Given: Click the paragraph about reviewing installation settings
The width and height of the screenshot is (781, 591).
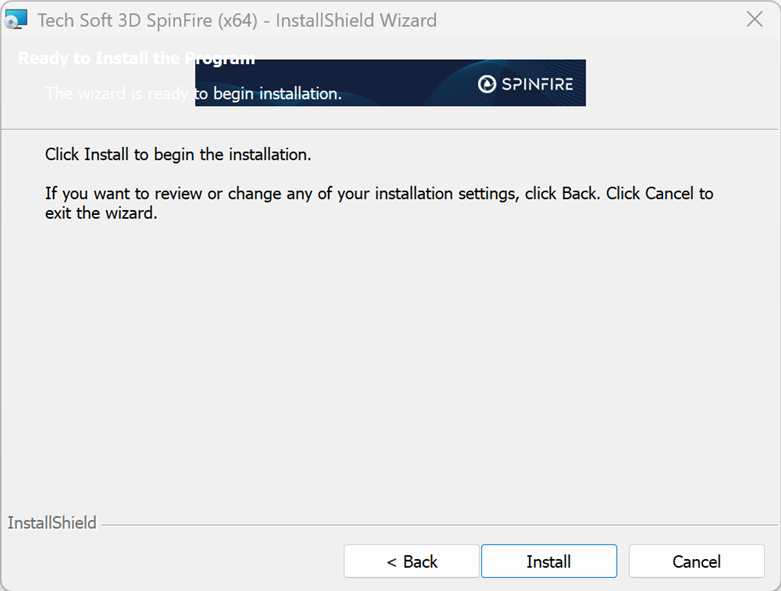Looking at the screenshot, I should [379, 193].
